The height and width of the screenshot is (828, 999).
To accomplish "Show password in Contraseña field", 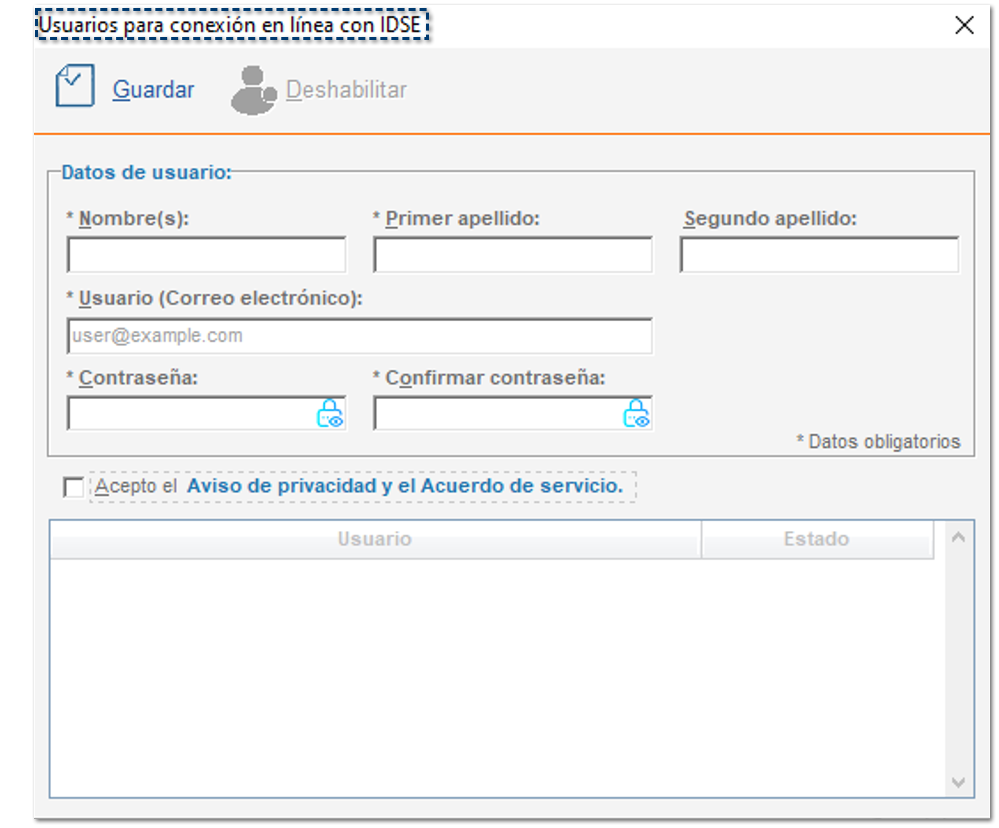I will coord(330,414).
